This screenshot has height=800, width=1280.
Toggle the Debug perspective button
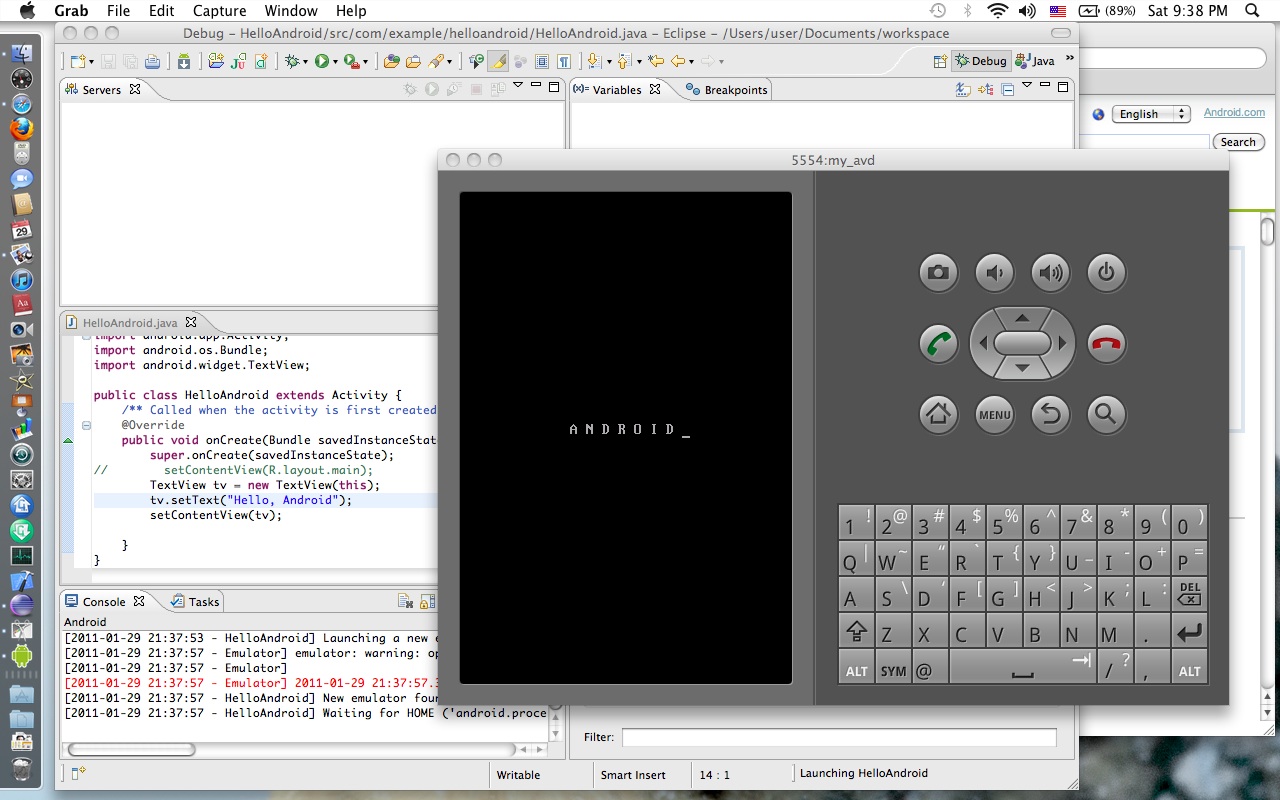pyautogui.click(x=980, y=61)
